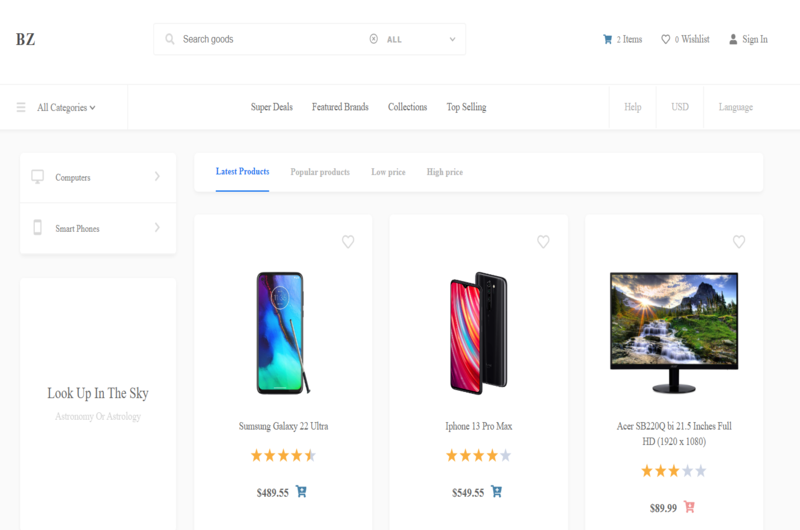Clear the search field with the X icon

click(374, 40)
